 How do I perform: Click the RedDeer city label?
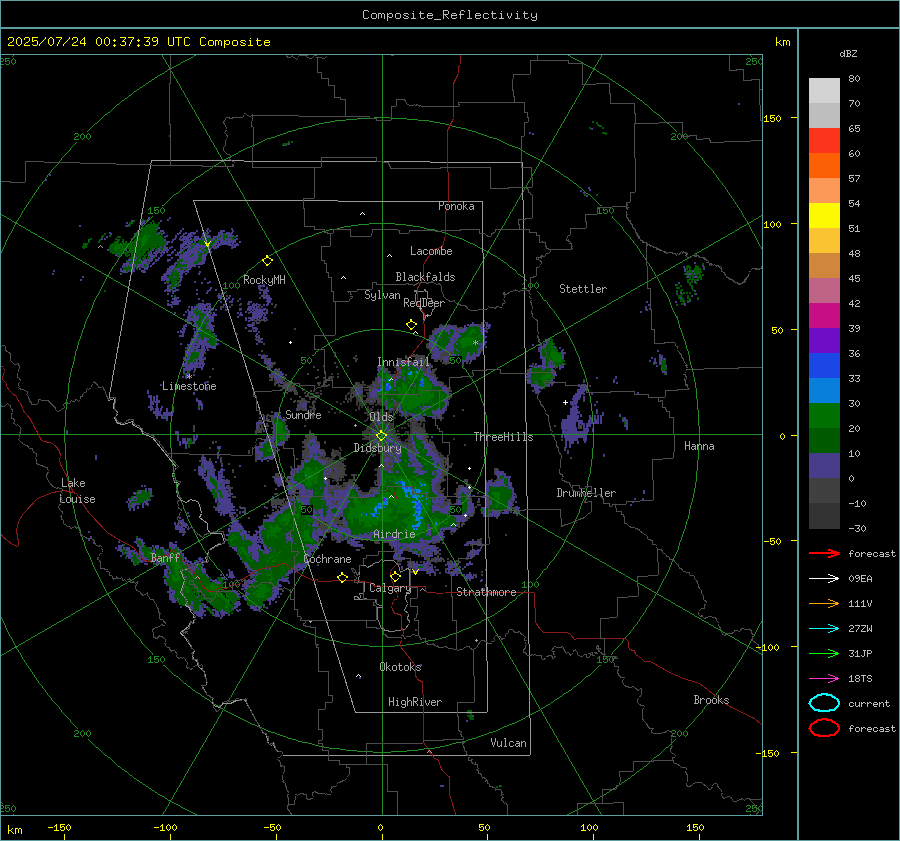pos(424,303)
